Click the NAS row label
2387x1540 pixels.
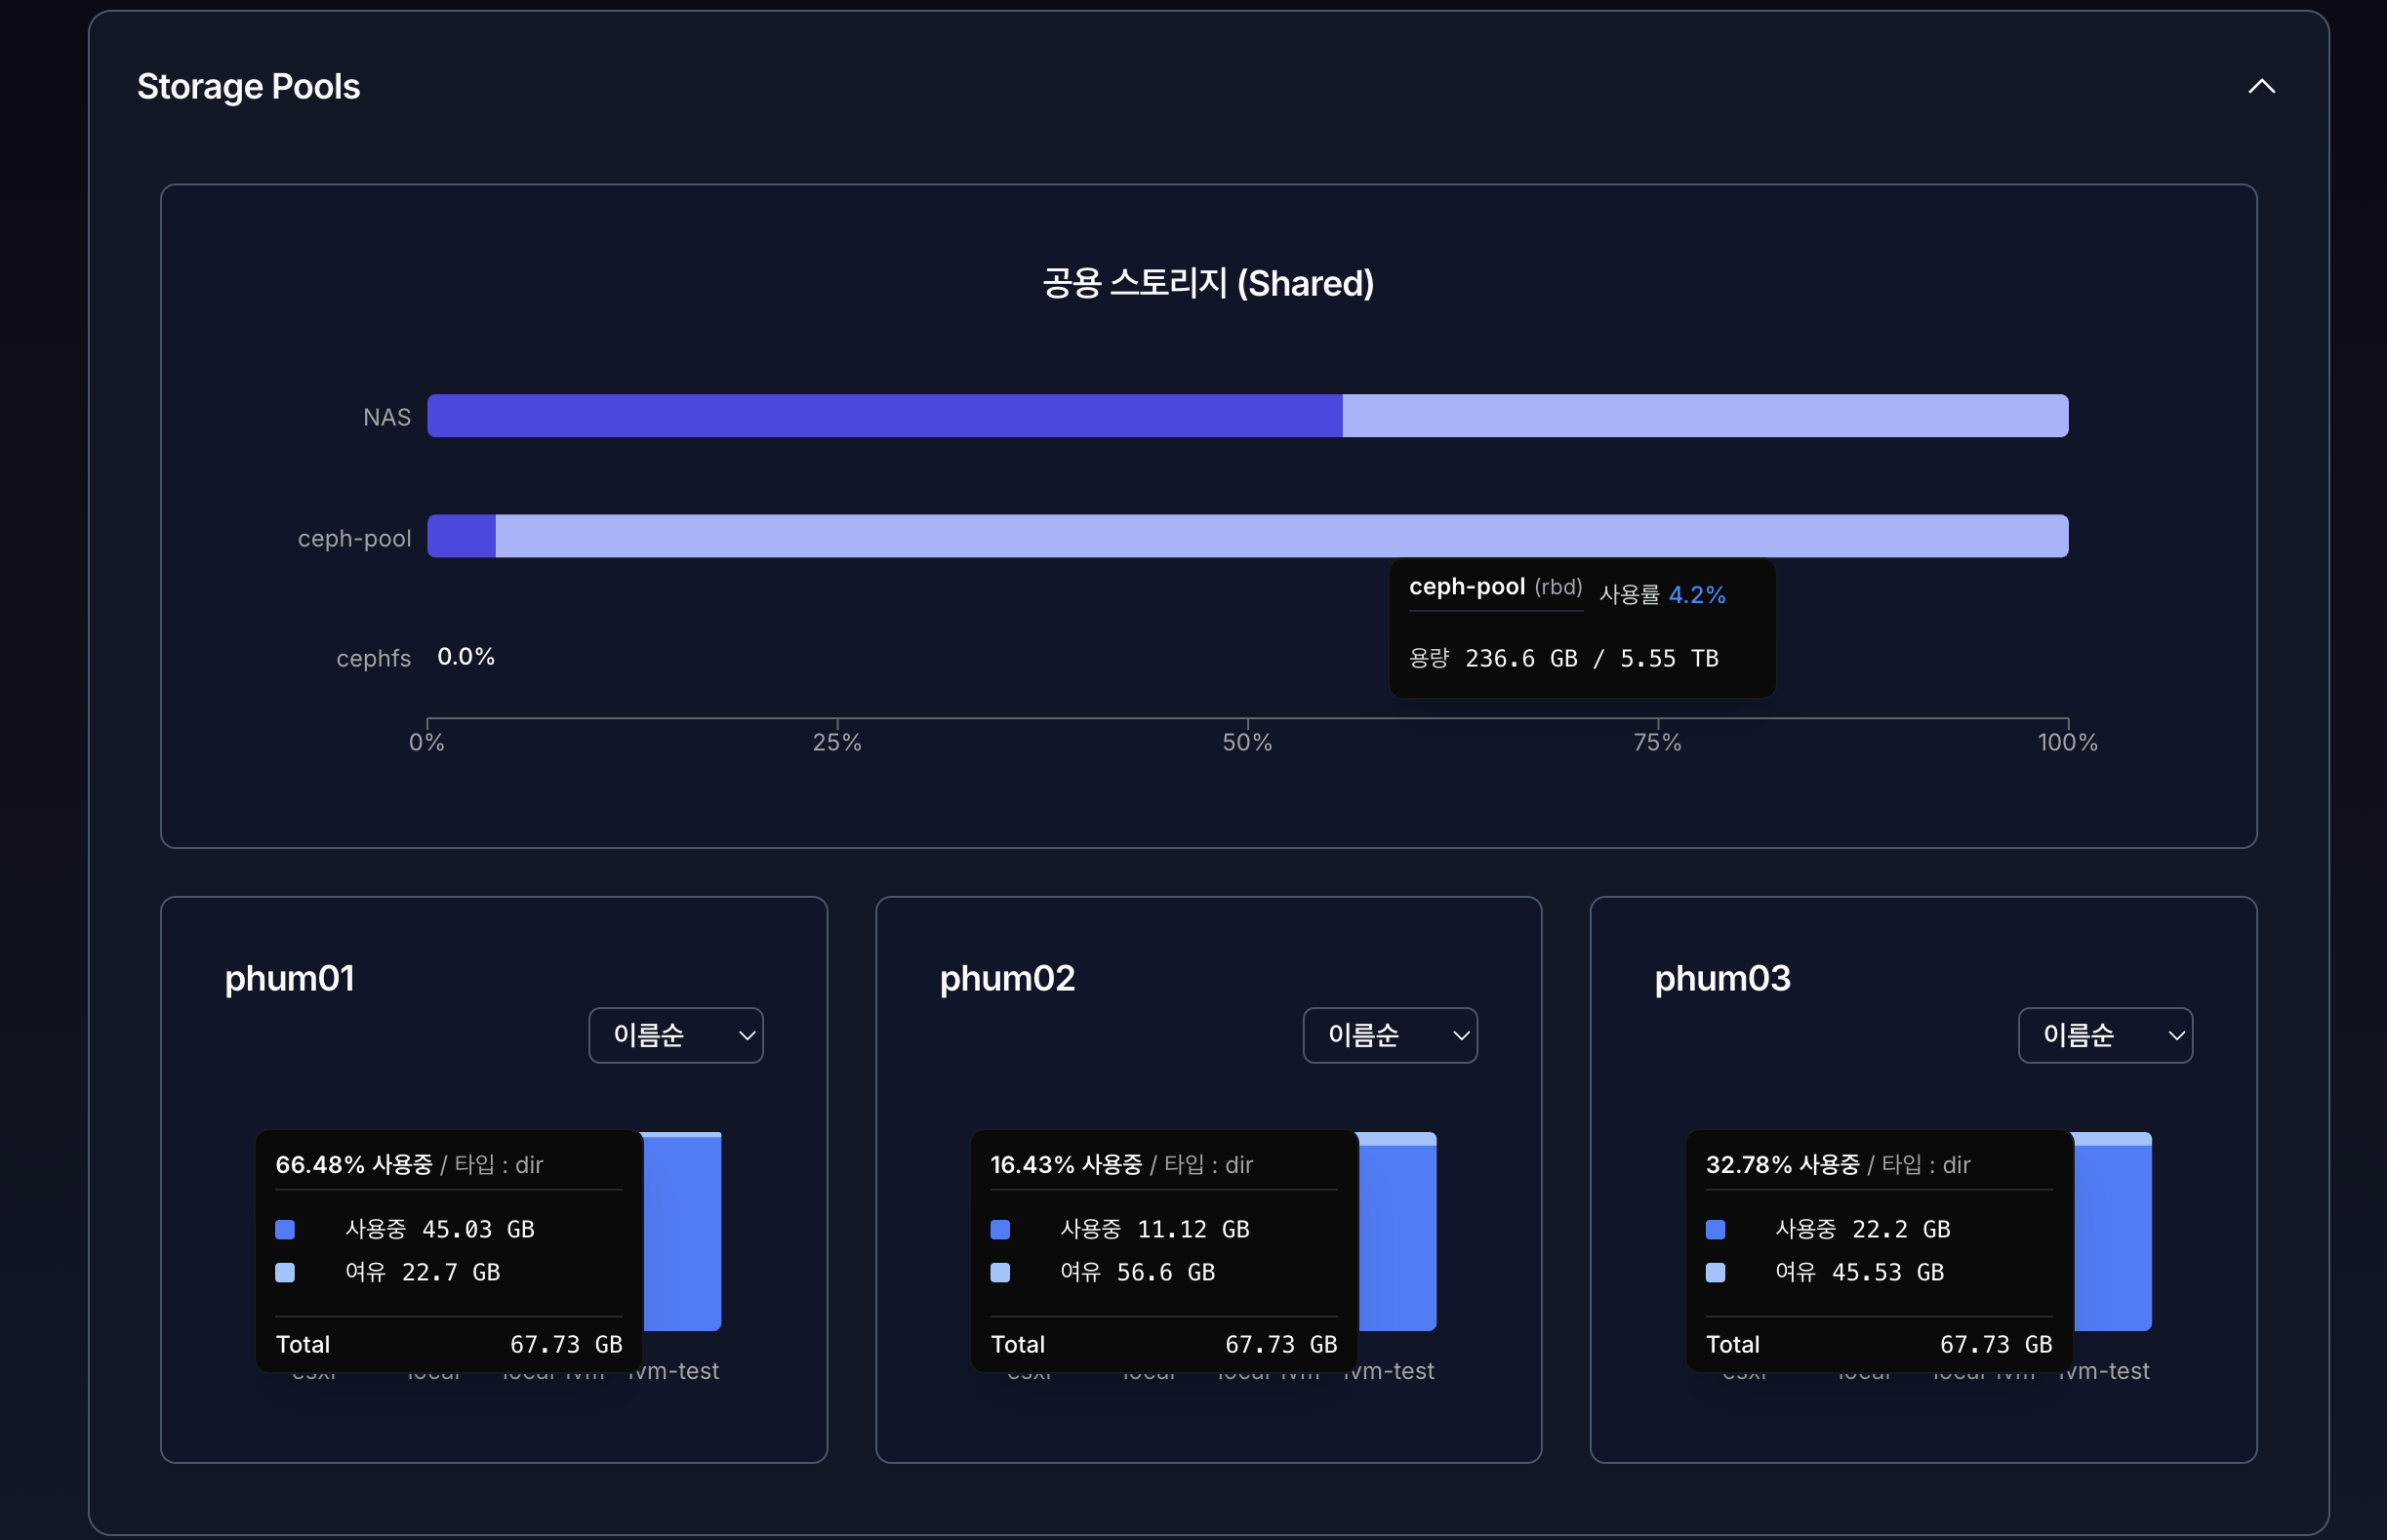[x=386, y=417]
